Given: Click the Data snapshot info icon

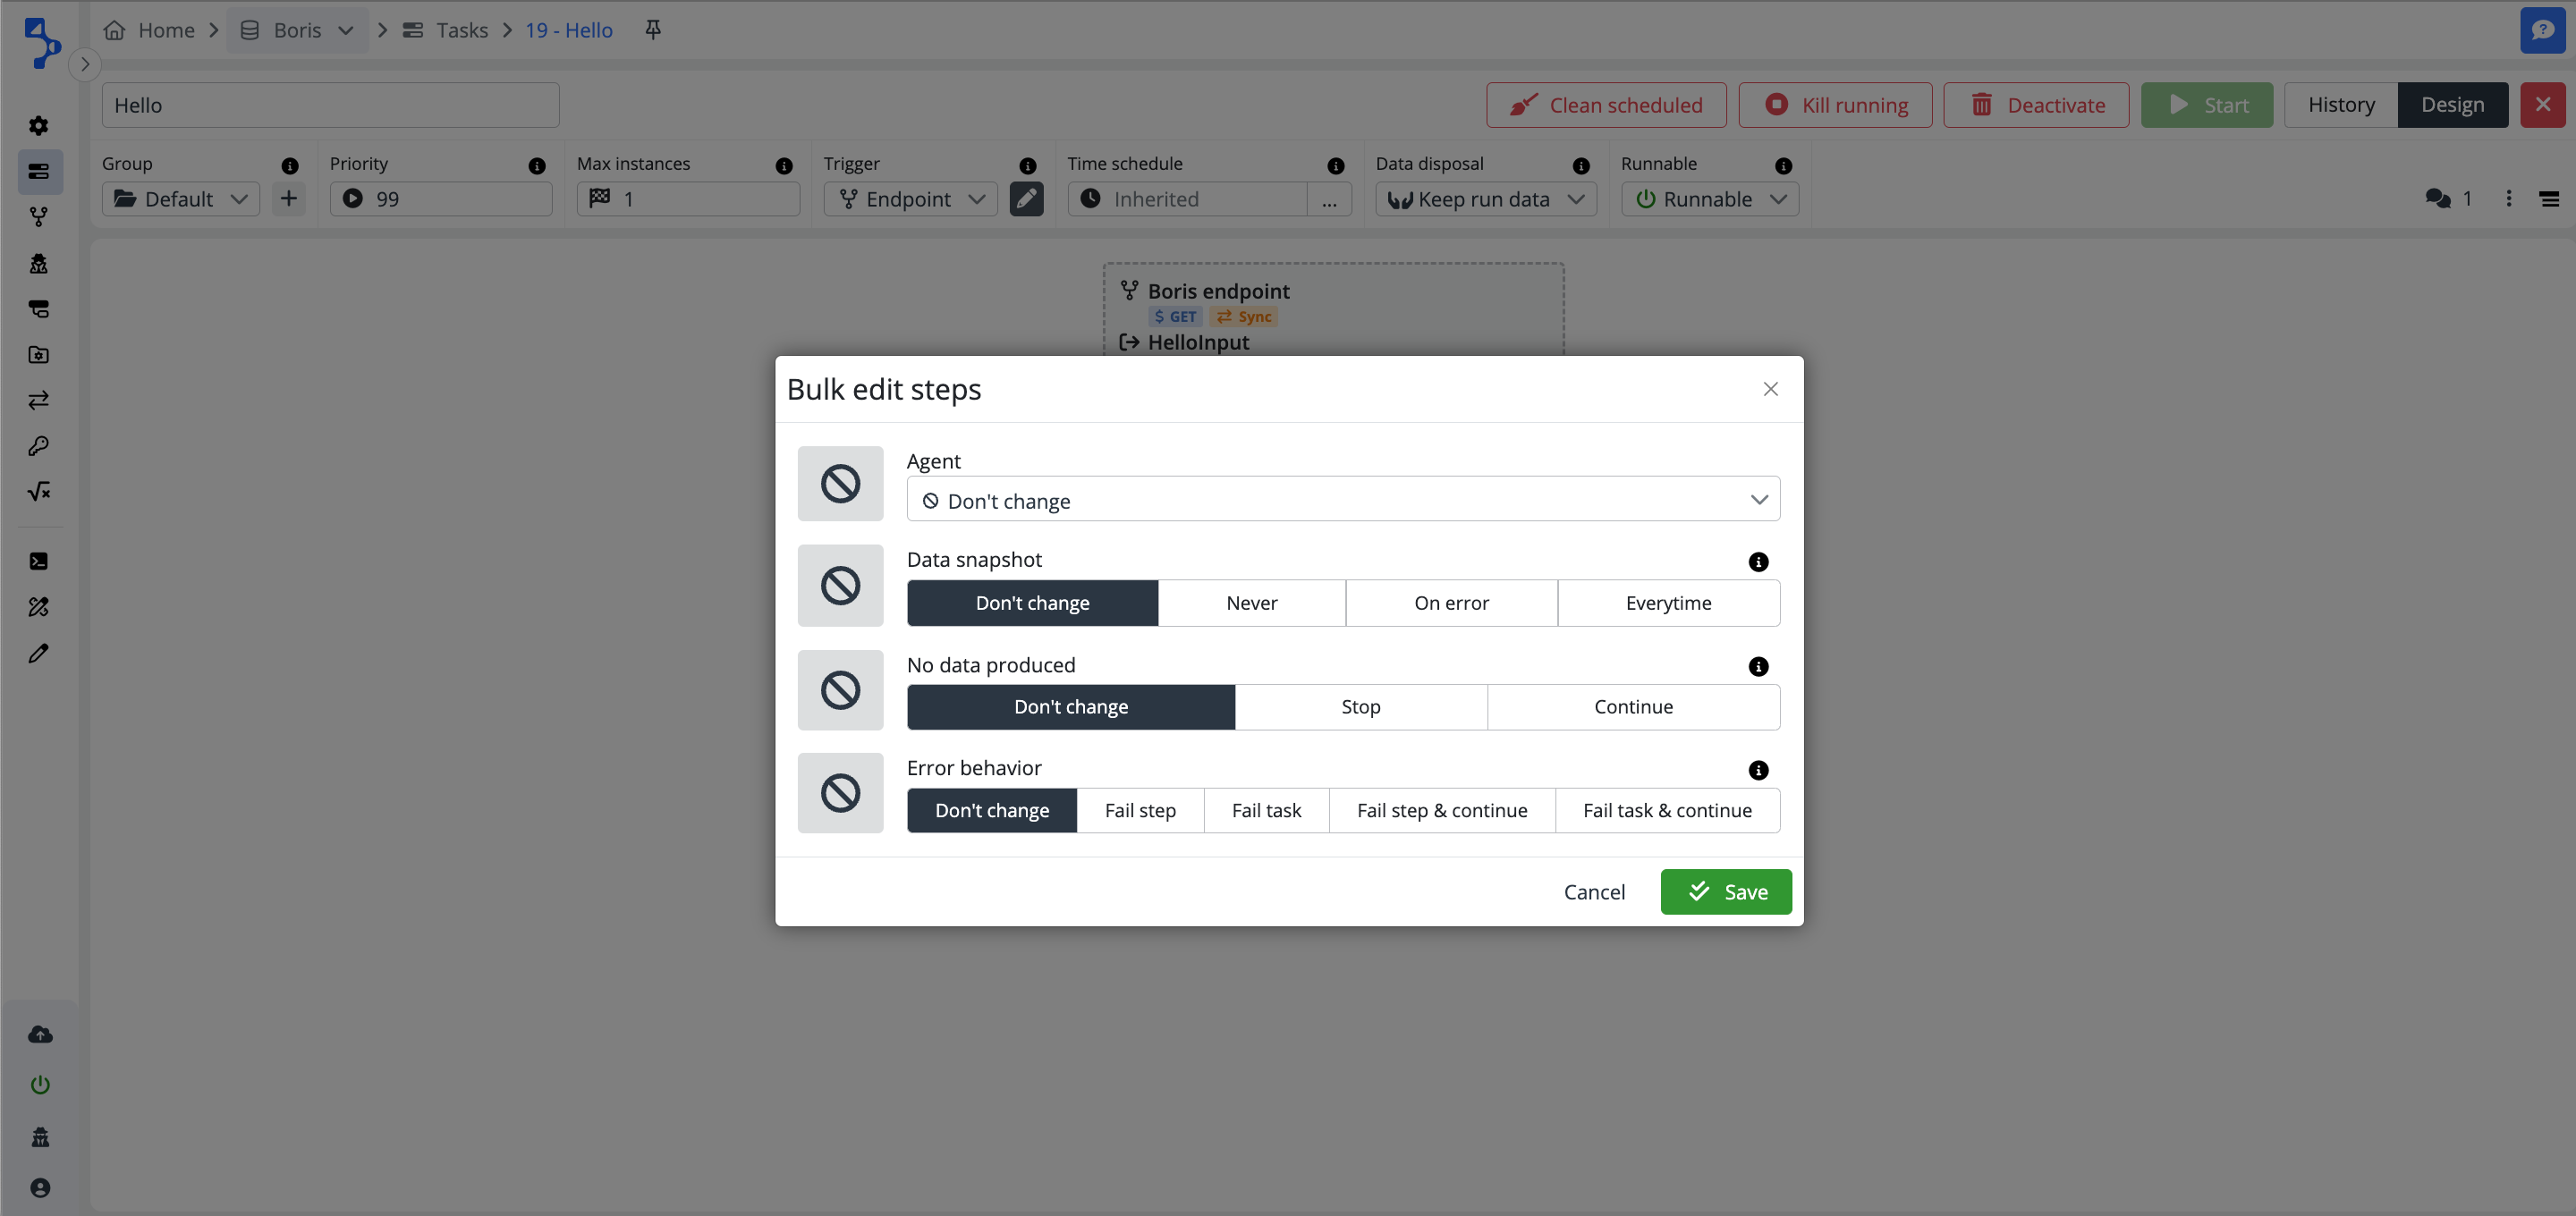Looking at the screenshot, I should point(1758,562).
